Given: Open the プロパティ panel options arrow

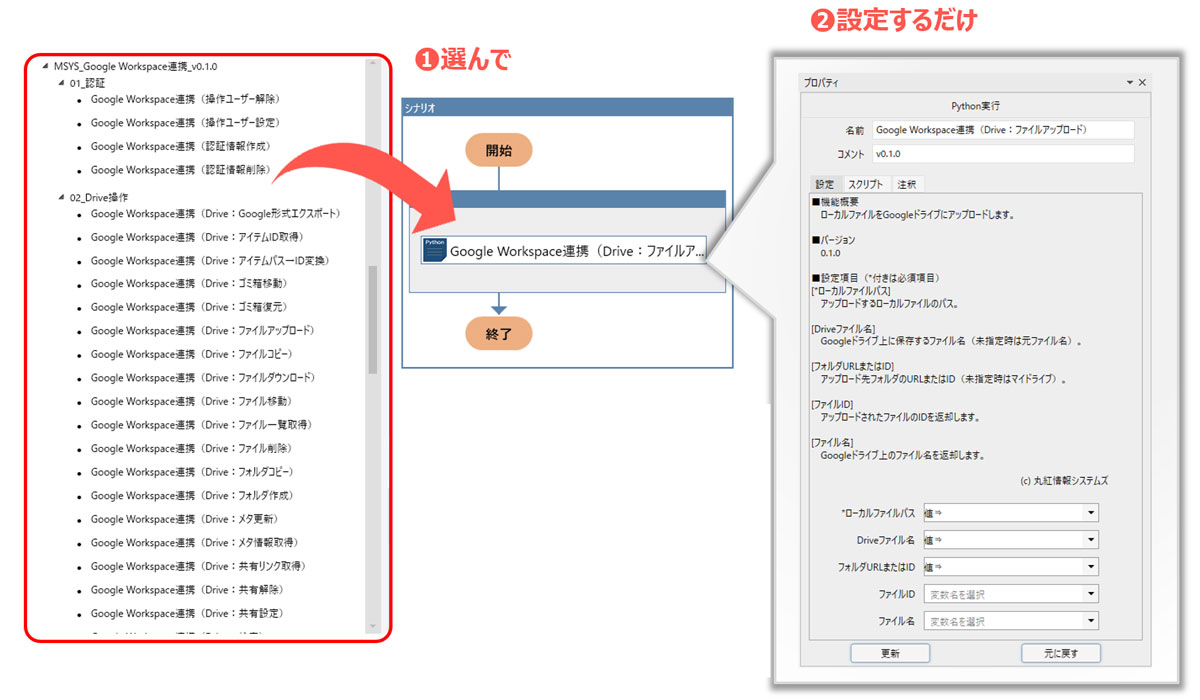Looking at the screenshot, I should [1130, 83].
